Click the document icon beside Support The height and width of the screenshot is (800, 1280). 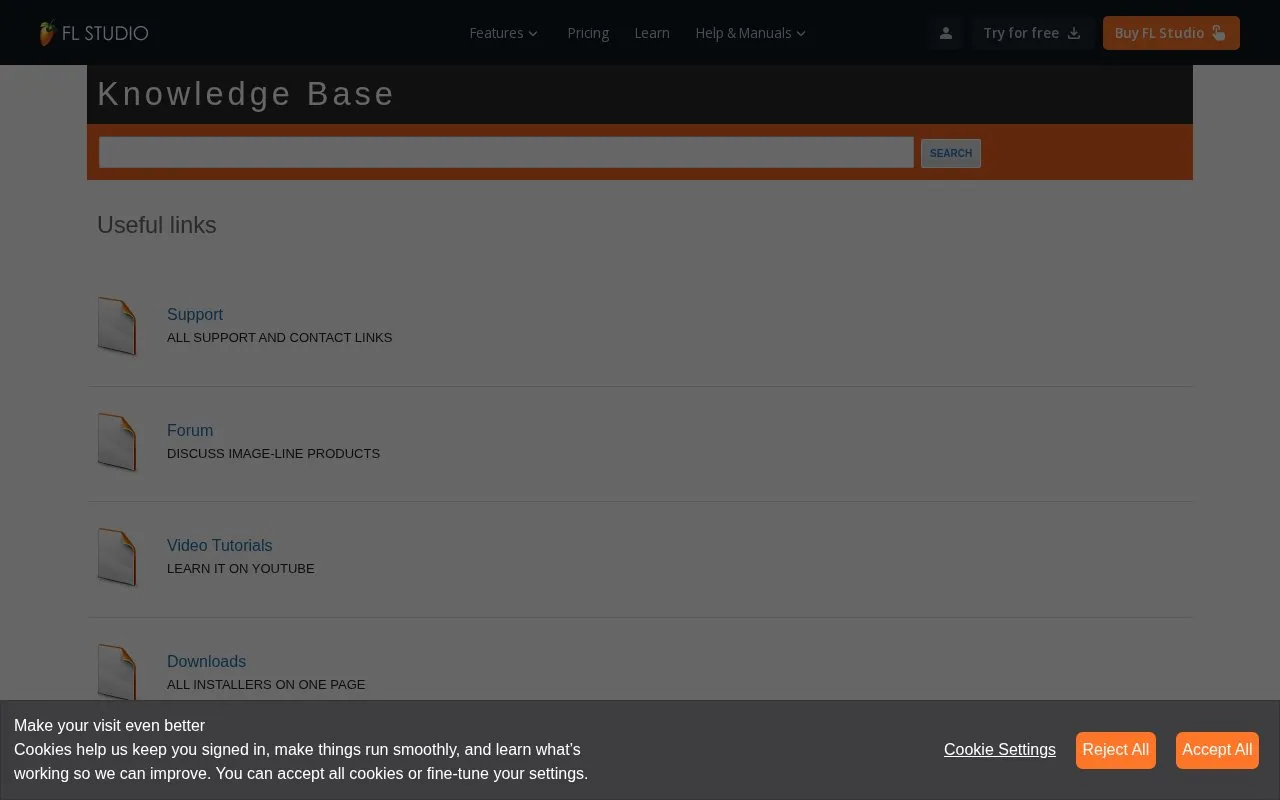point(117,326)
